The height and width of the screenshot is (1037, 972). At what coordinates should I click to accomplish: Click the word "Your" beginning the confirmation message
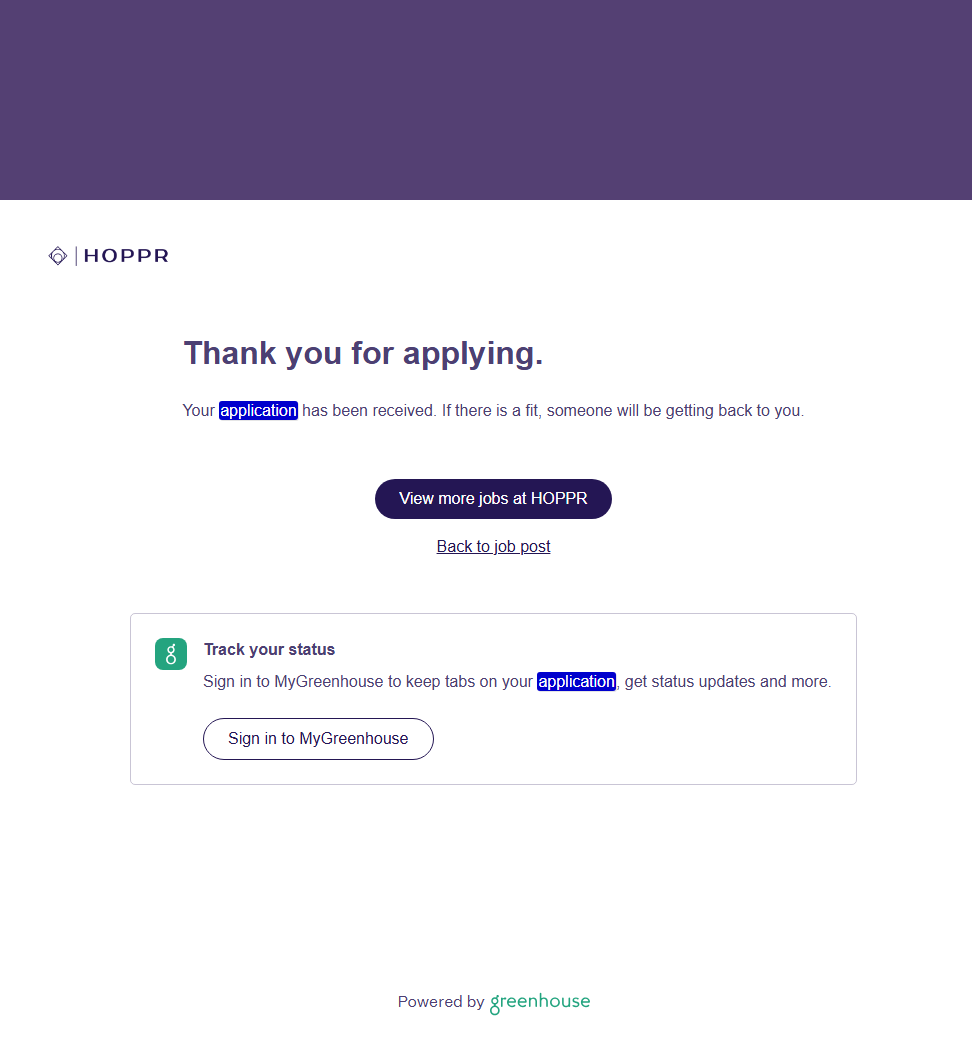click(199, 411)
